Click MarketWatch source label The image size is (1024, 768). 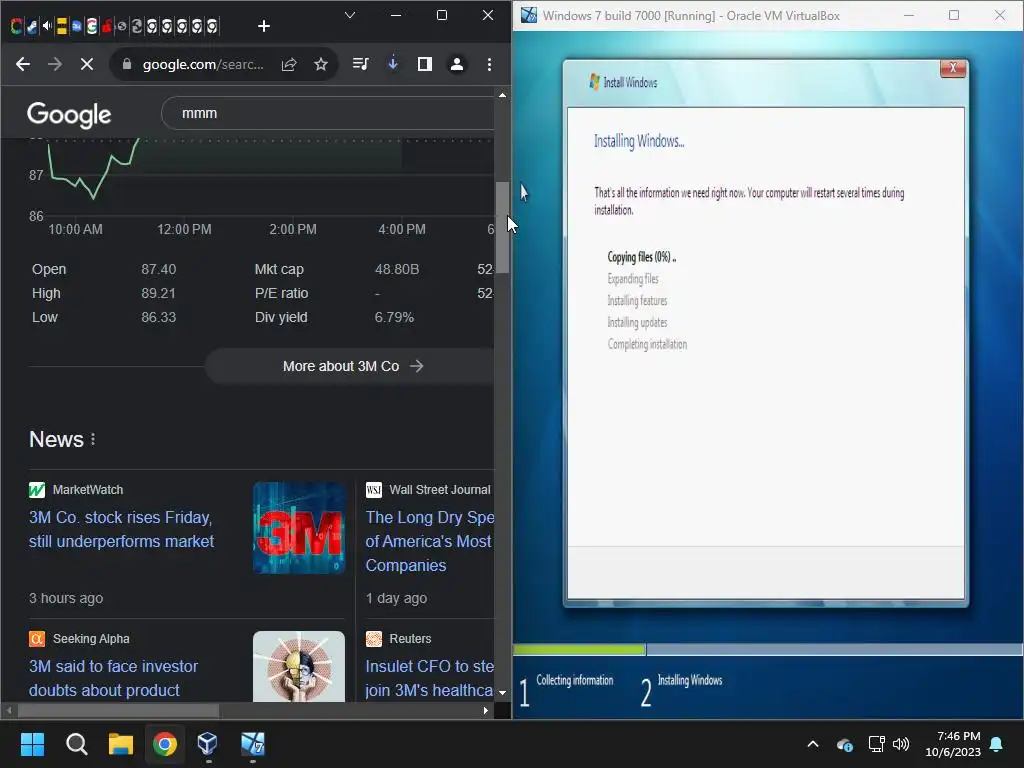(88, 490)
